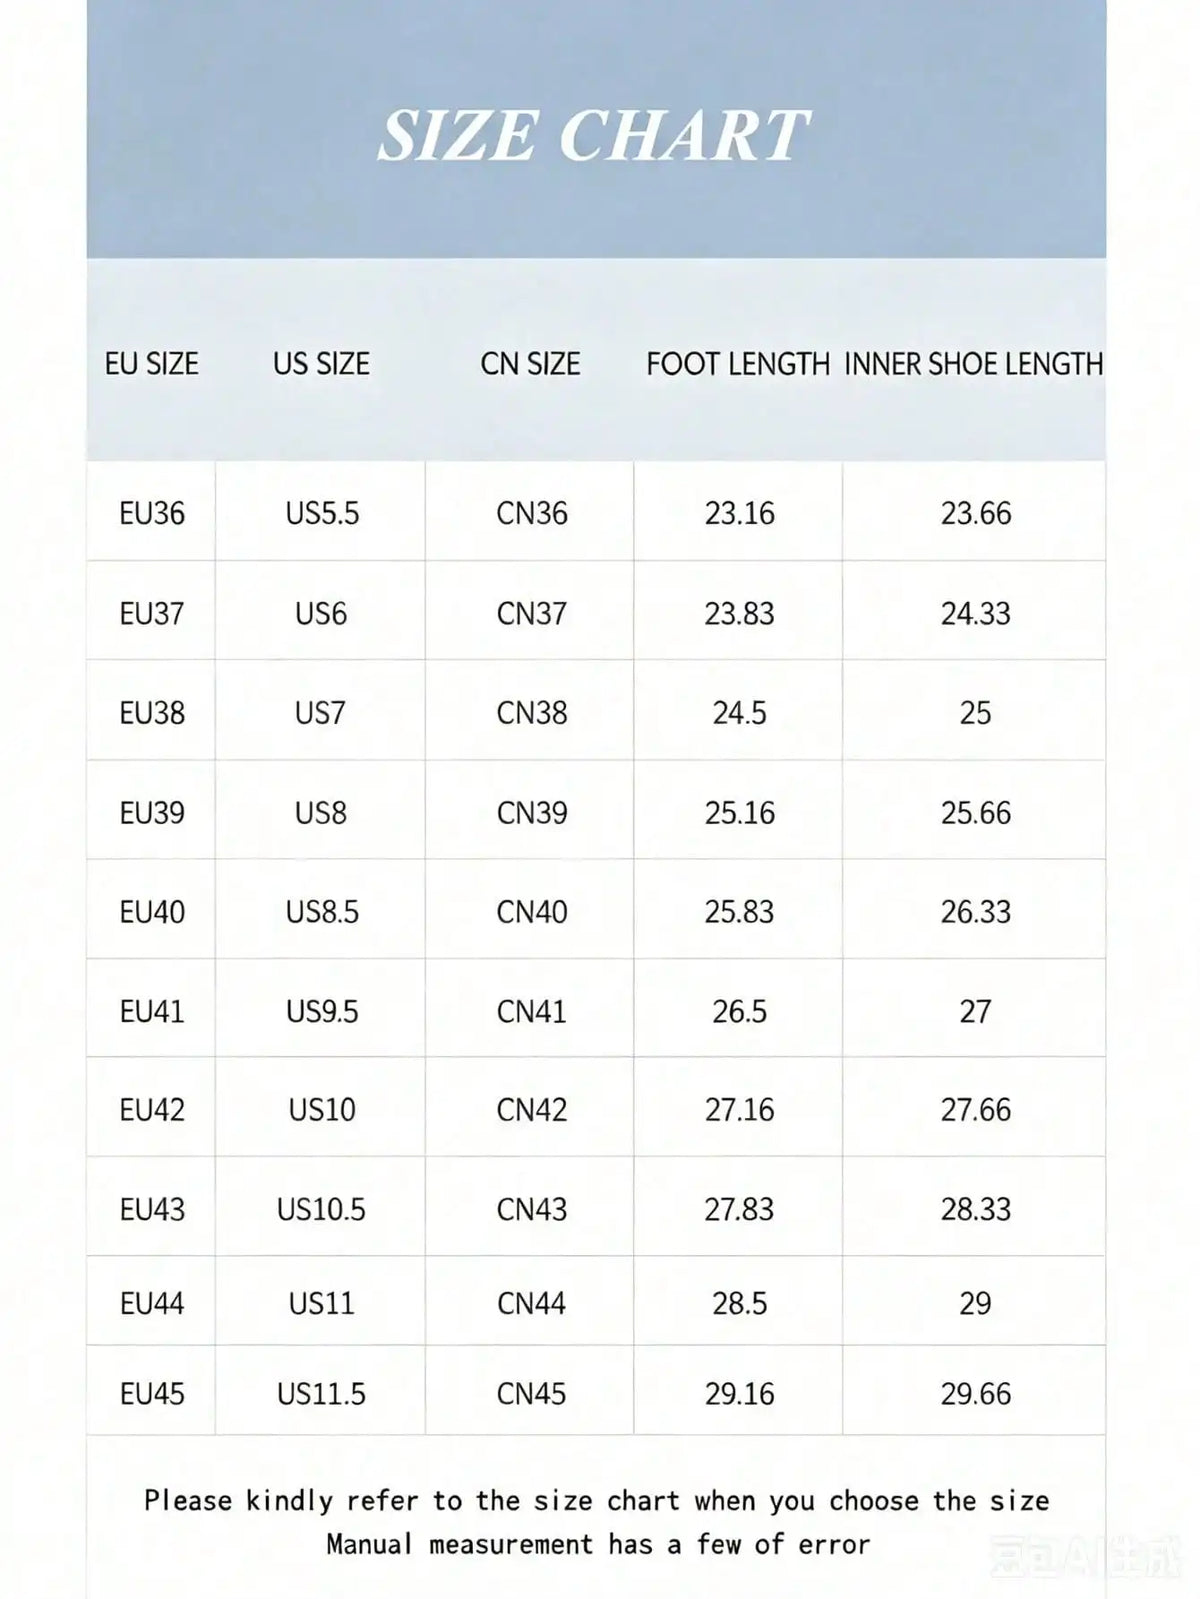Select the CN38 cell
The width and height of the screenshot is (1200, 1599).
[532, 713]
